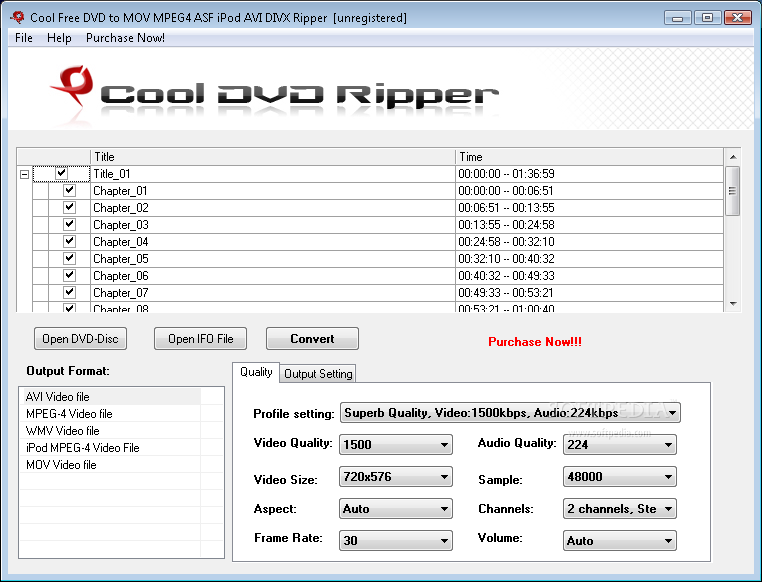Uncheck the Chapter_07 checkbox

69,292
